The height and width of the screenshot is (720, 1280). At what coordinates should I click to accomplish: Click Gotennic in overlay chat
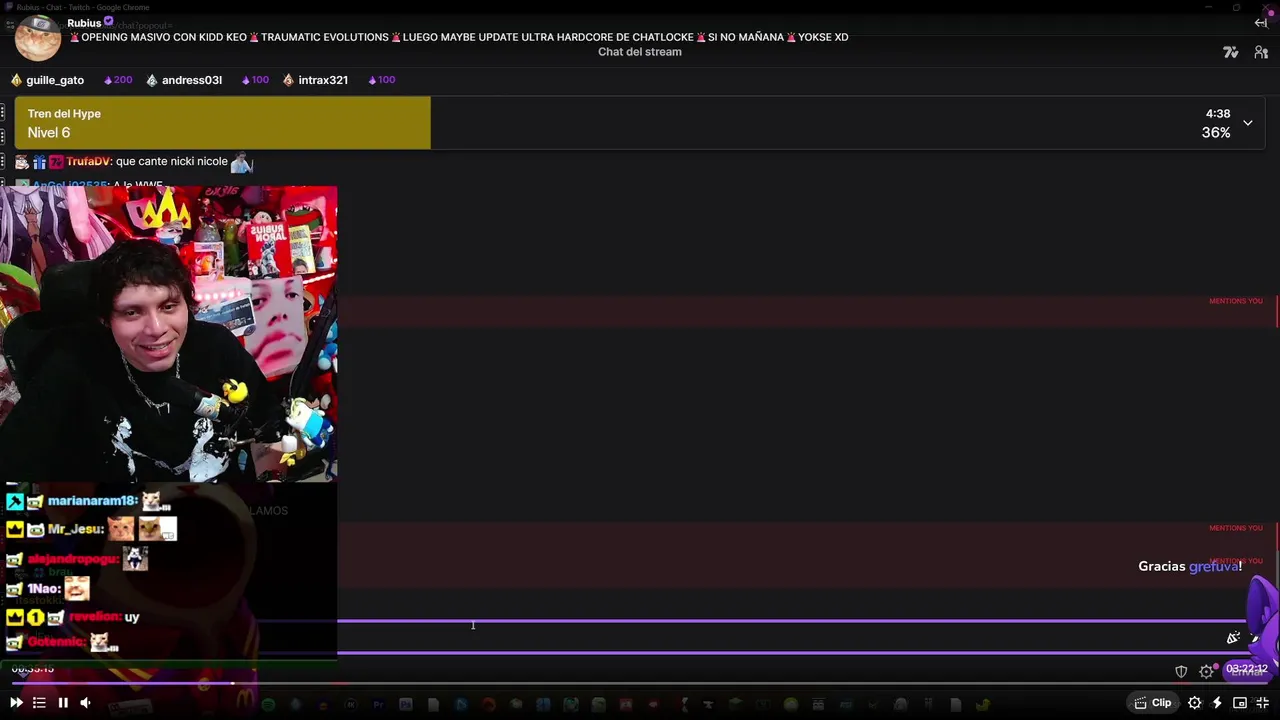[x=56, y=642]
